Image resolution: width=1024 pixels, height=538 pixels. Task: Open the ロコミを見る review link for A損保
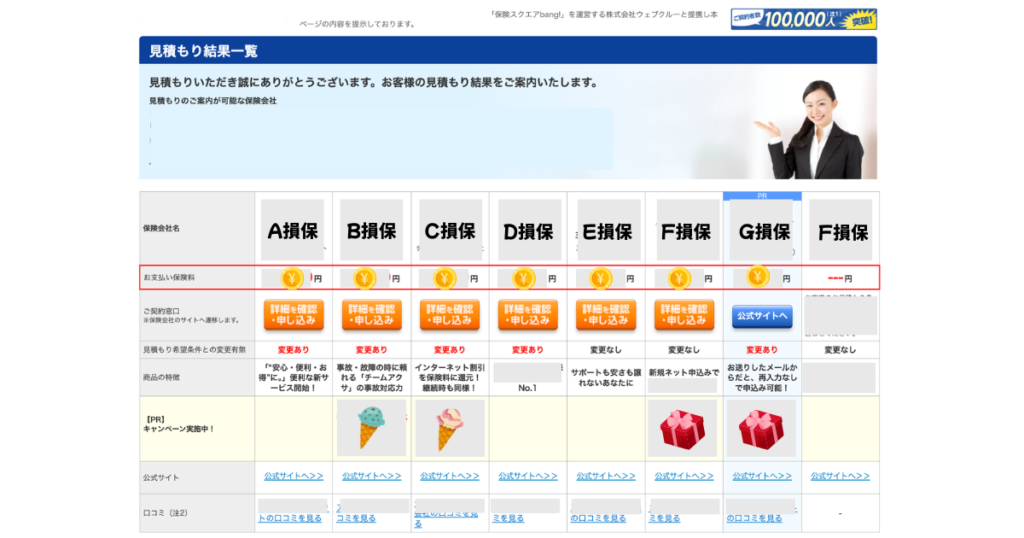290,518
